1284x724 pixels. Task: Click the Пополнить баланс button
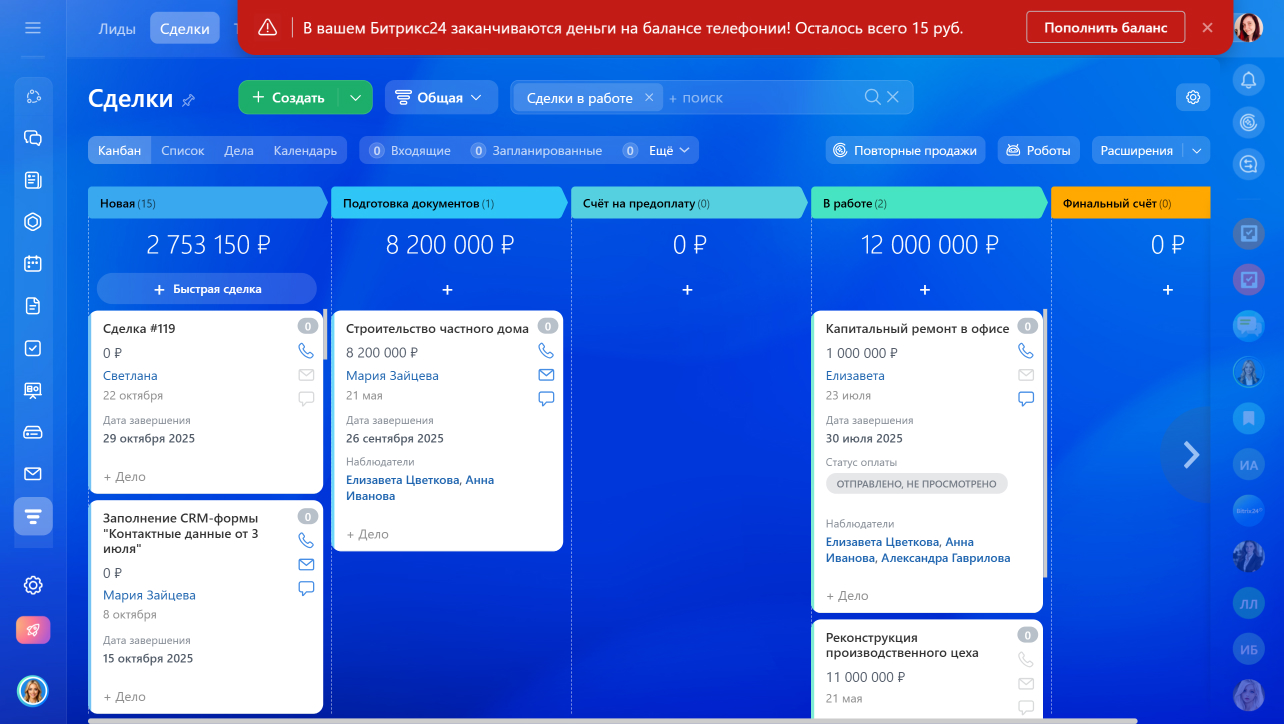(1105, 28)
